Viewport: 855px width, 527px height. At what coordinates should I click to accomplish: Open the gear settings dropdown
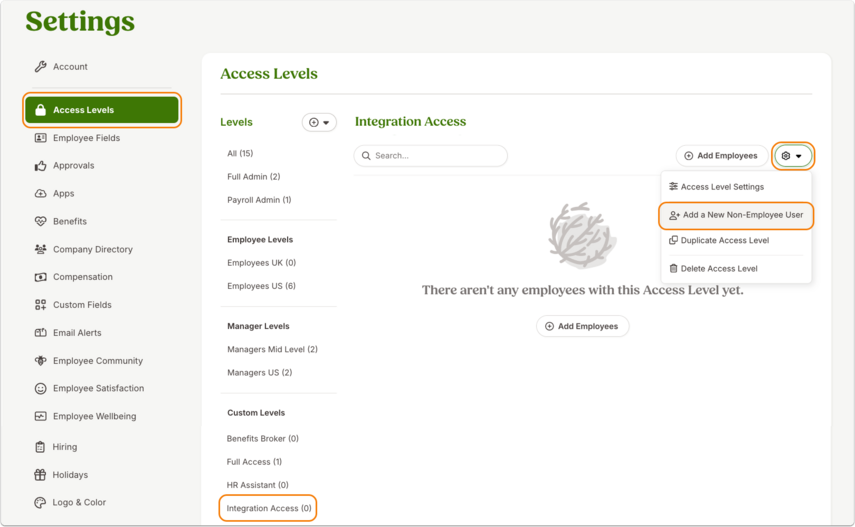792,156
